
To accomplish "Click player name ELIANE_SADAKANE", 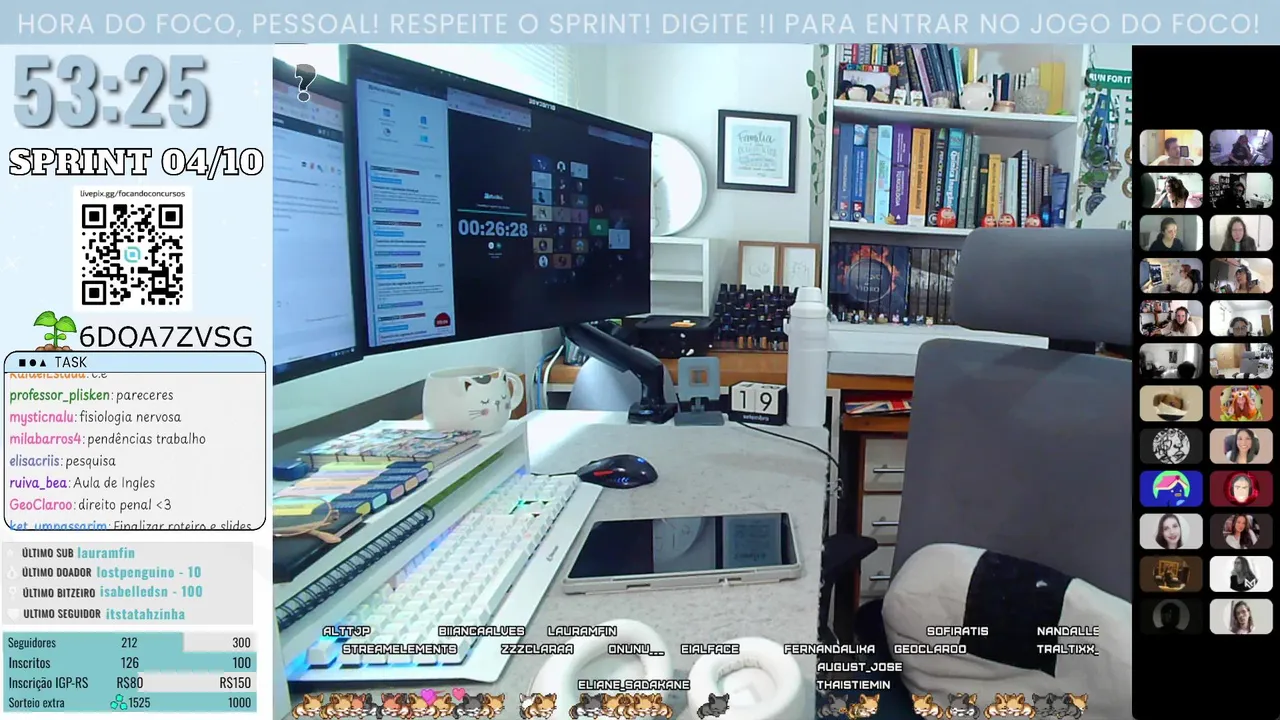I will coord(634,685).
